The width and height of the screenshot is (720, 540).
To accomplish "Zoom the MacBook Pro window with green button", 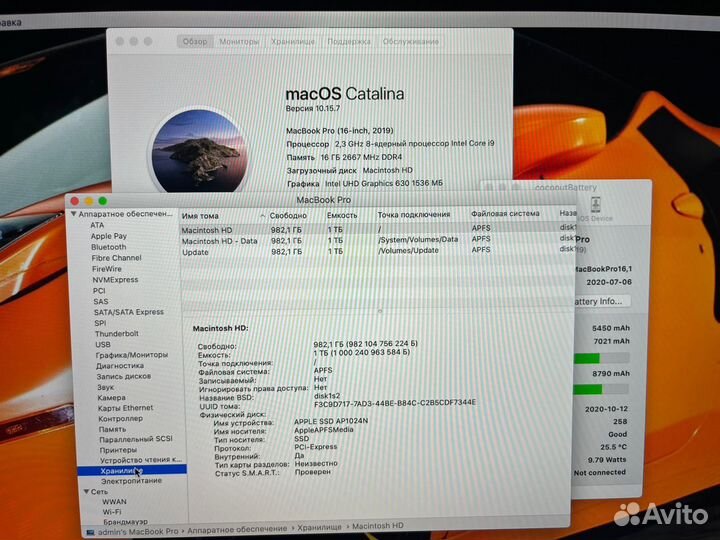I will pos(102,201).
